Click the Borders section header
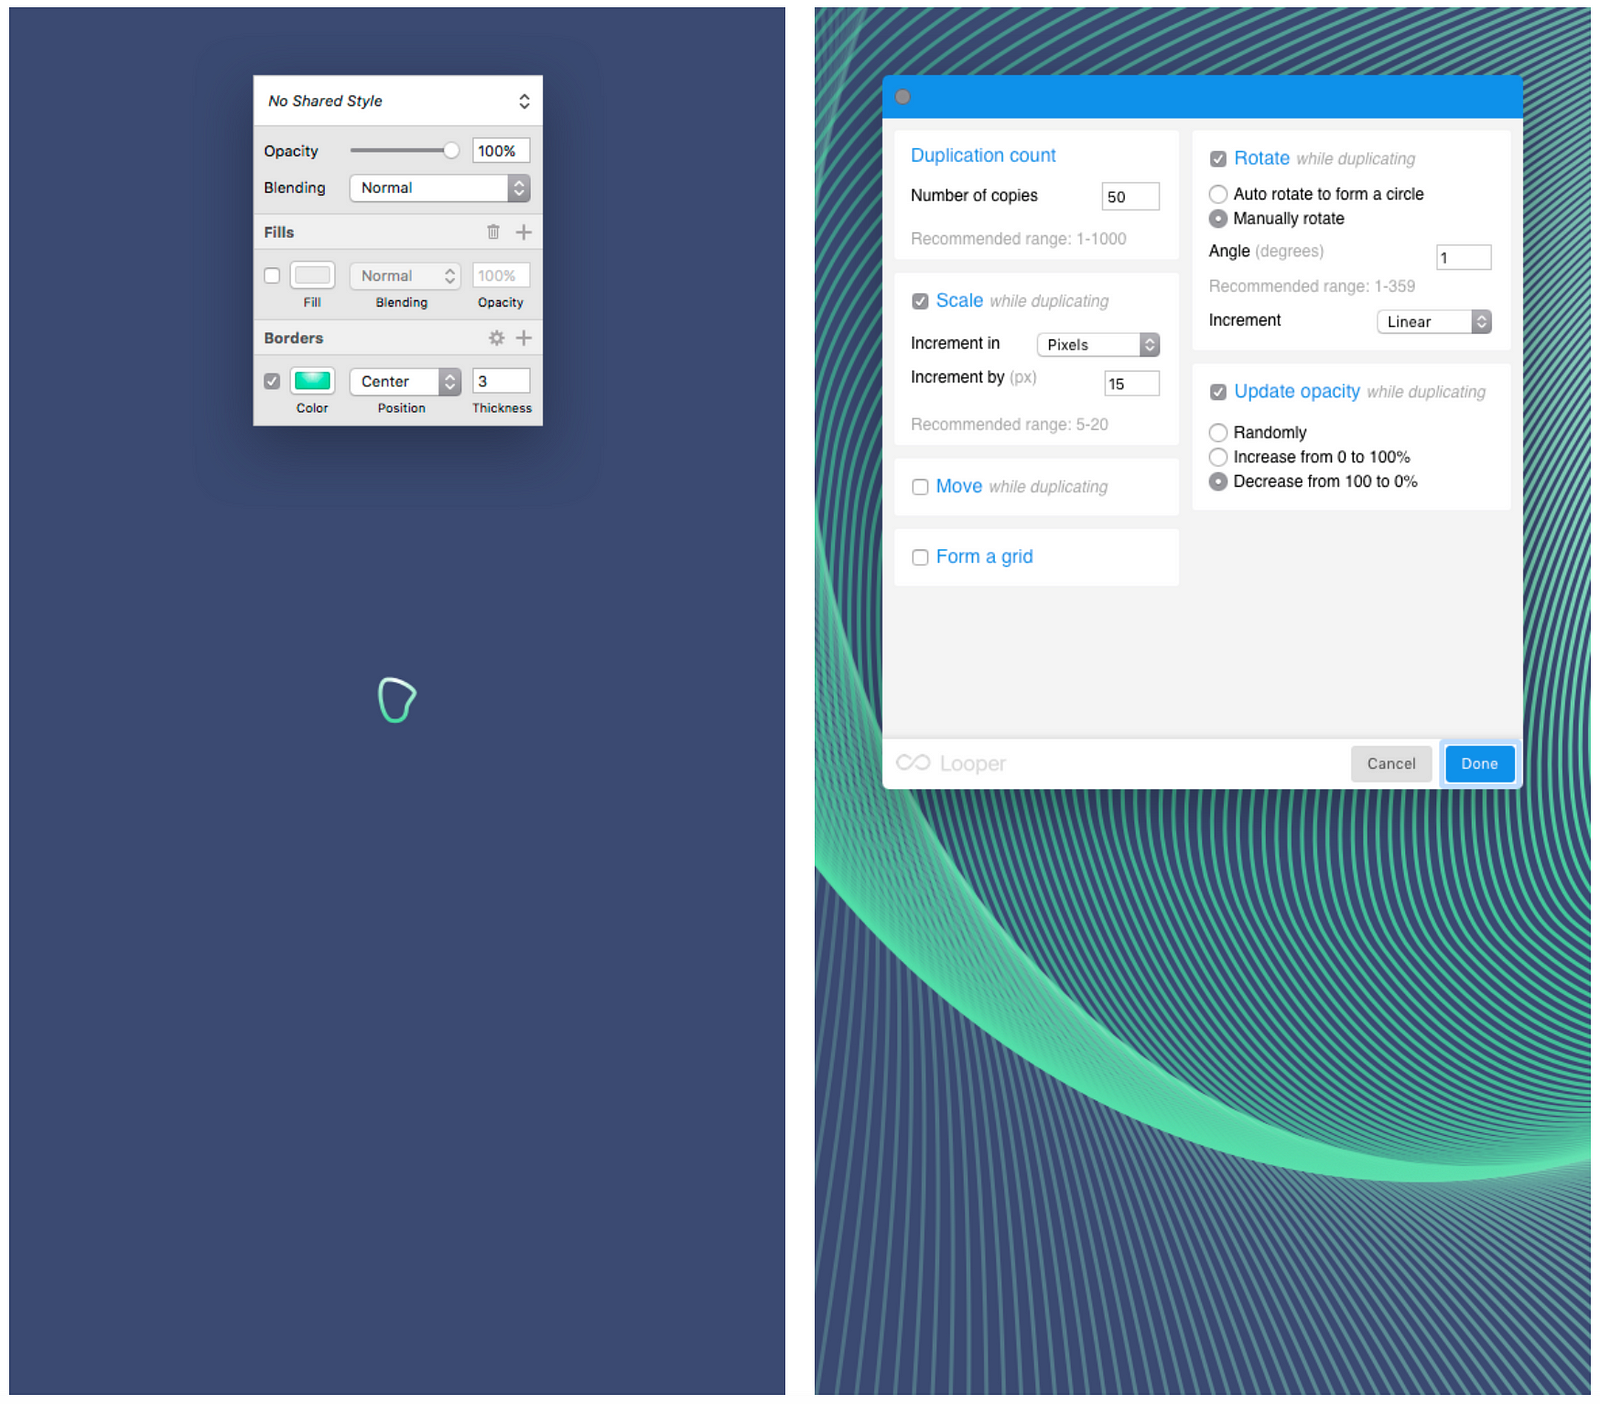 coord(293,338)
